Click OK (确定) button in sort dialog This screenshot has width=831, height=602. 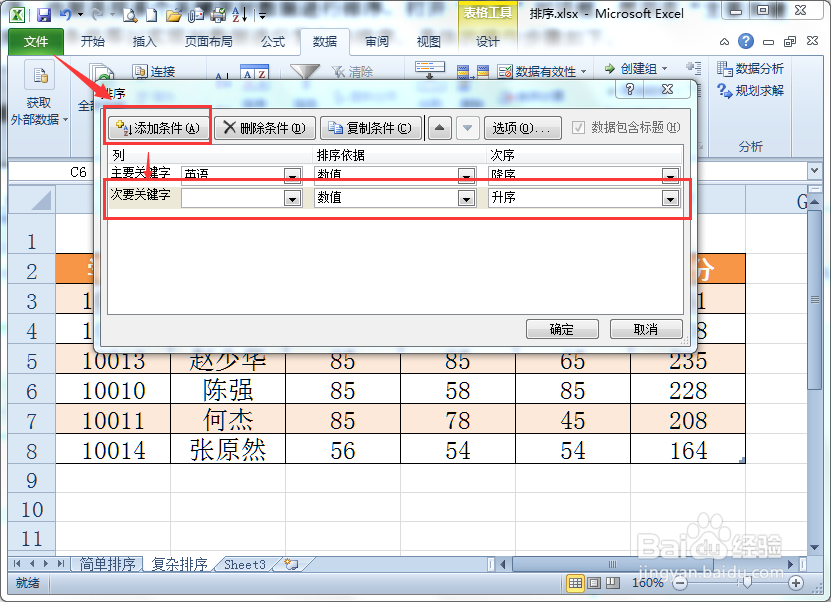coord(562,329)
